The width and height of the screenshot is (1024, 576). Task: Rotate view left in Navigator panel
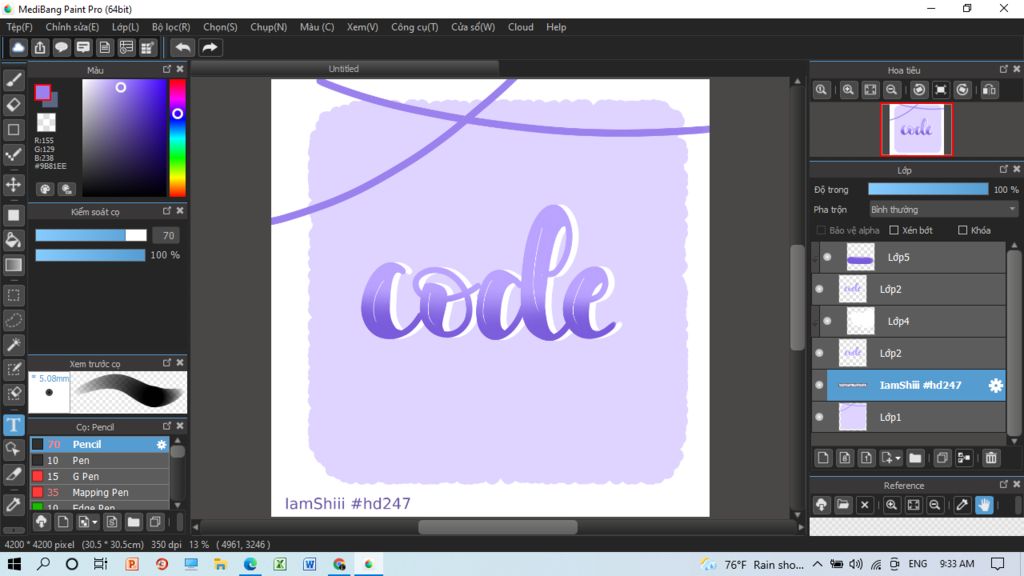click(919, 90)
